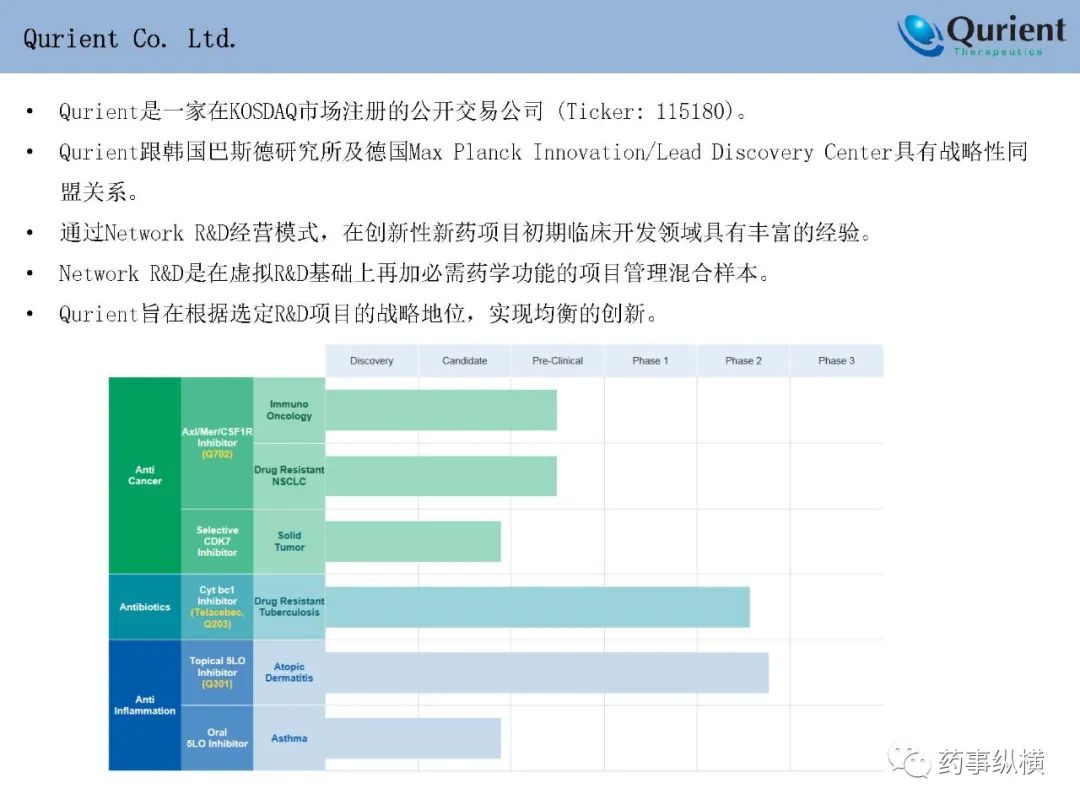Click the 'Qurient Co. Ltd.' slide title
The image size is (1080, 810).
[129, 39]
